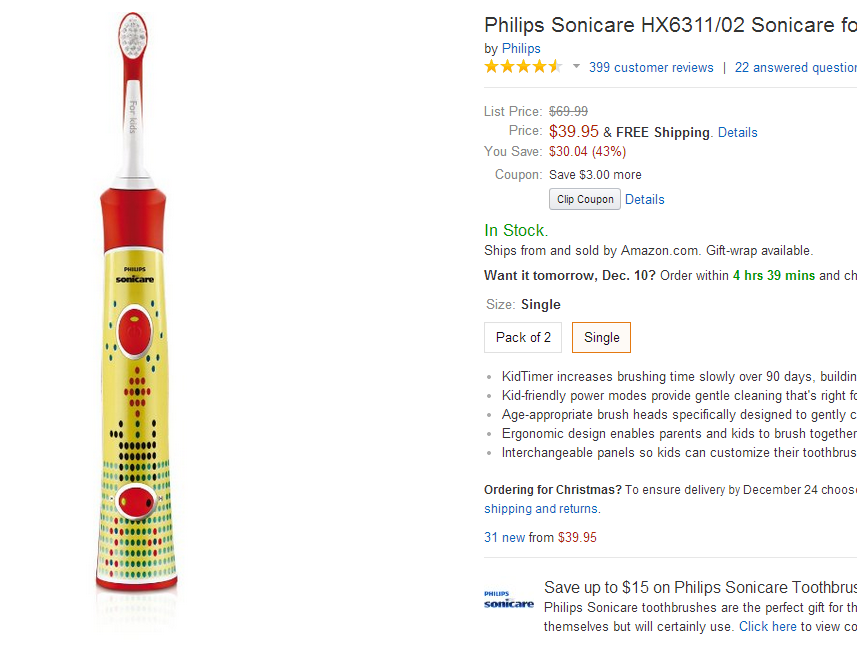
Task: Open FREE Shipping Details link
Action: tap(737, 132)
